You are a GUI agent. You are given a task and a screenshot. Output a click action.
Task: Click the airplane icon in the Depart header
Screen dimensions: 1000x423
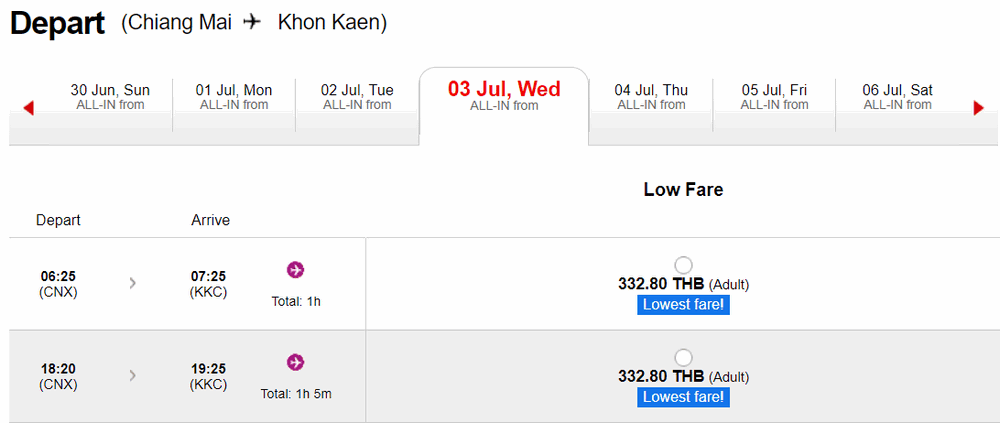(252, 22)
